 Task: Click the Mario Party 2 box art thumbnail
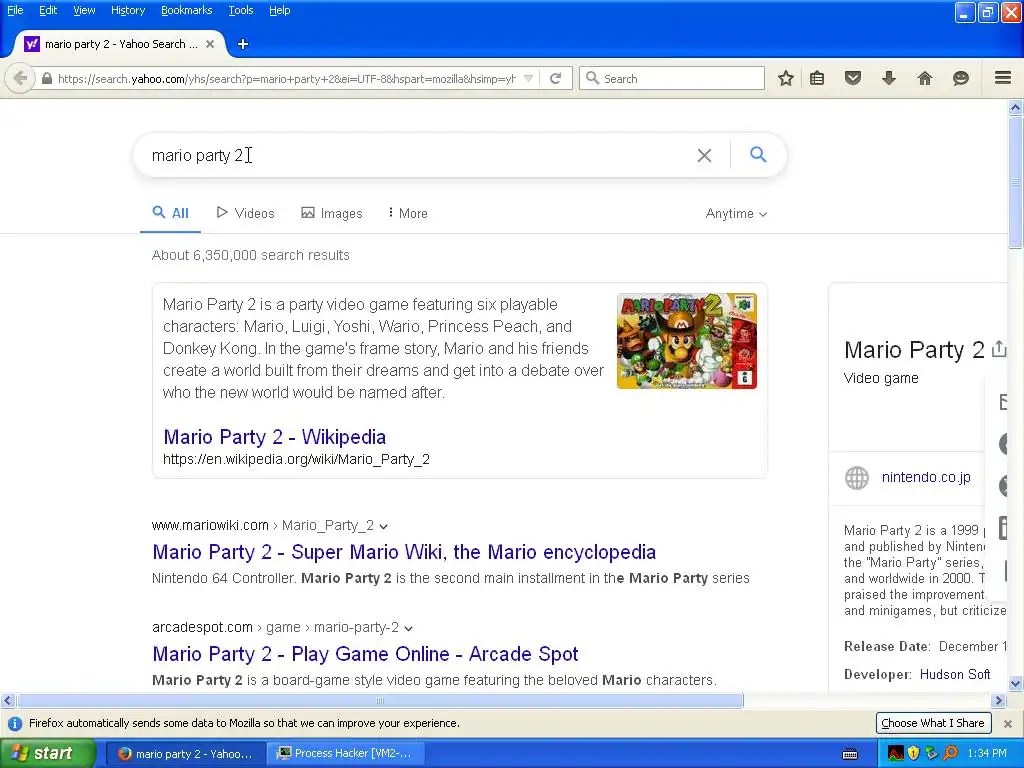click(687, 341)
